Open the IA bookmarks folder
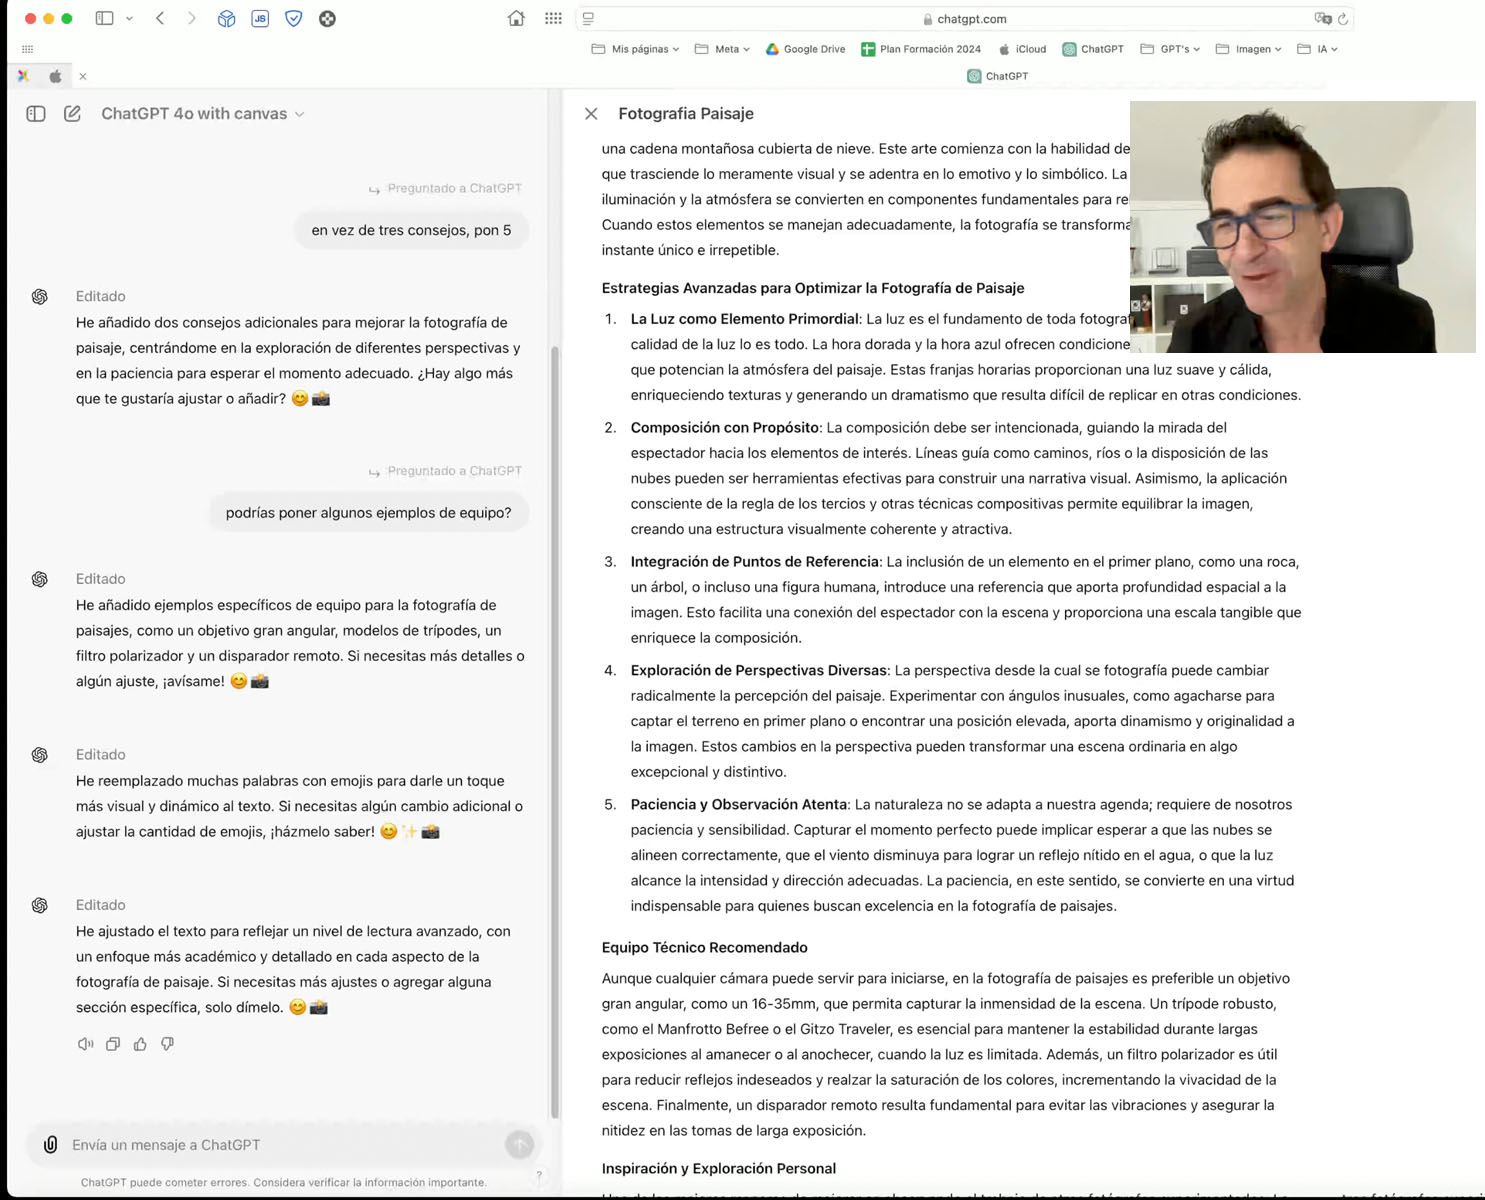Screen dimensions: 1485x1200 [x=1317, y=49]
